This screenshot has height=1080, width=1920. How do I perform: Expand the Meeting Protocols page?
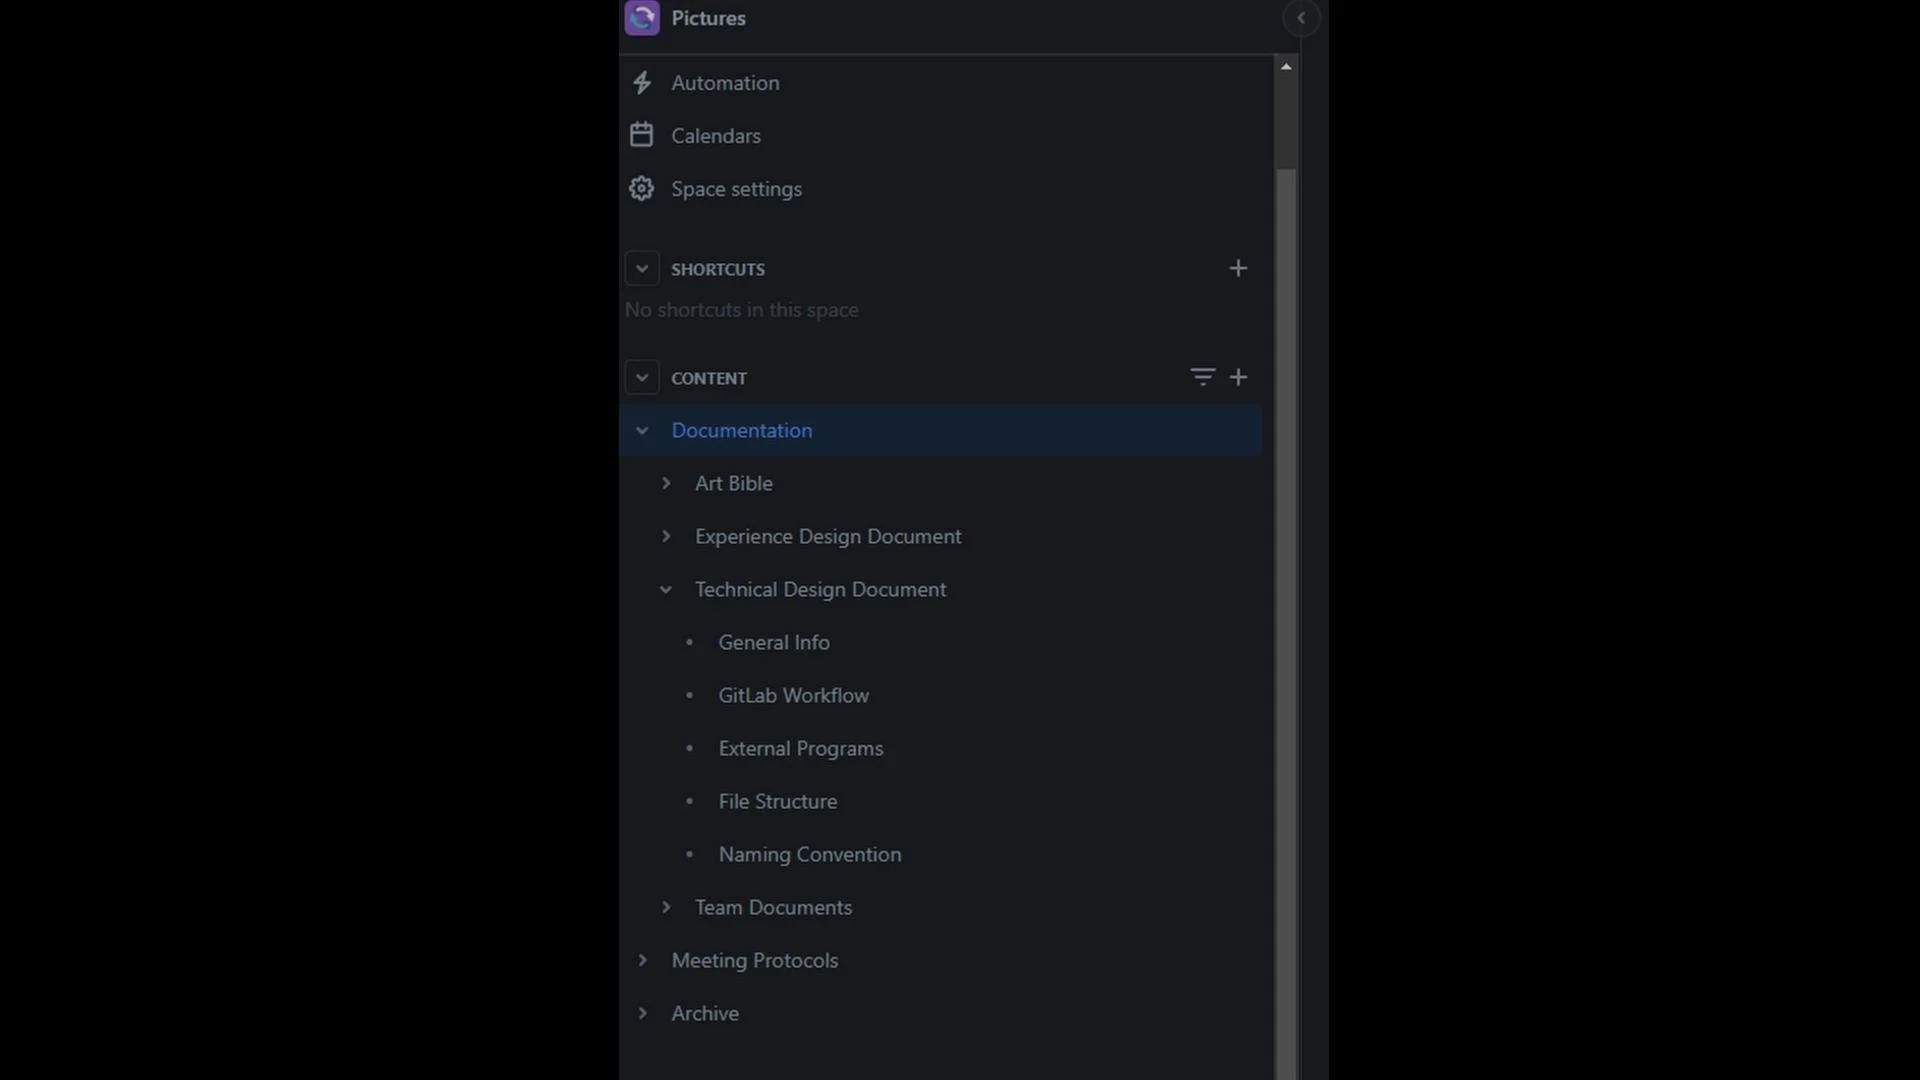pos(642,960)
